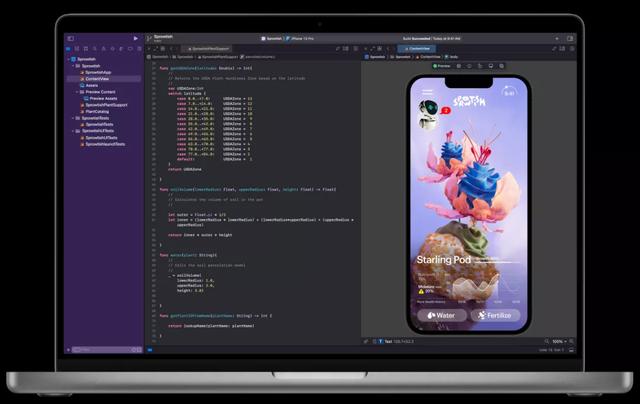640x404 pixels.
Task: Collapse the Sprowtish project root disclosure triangle
Action: pyautogui.click(x=69, y=59)
